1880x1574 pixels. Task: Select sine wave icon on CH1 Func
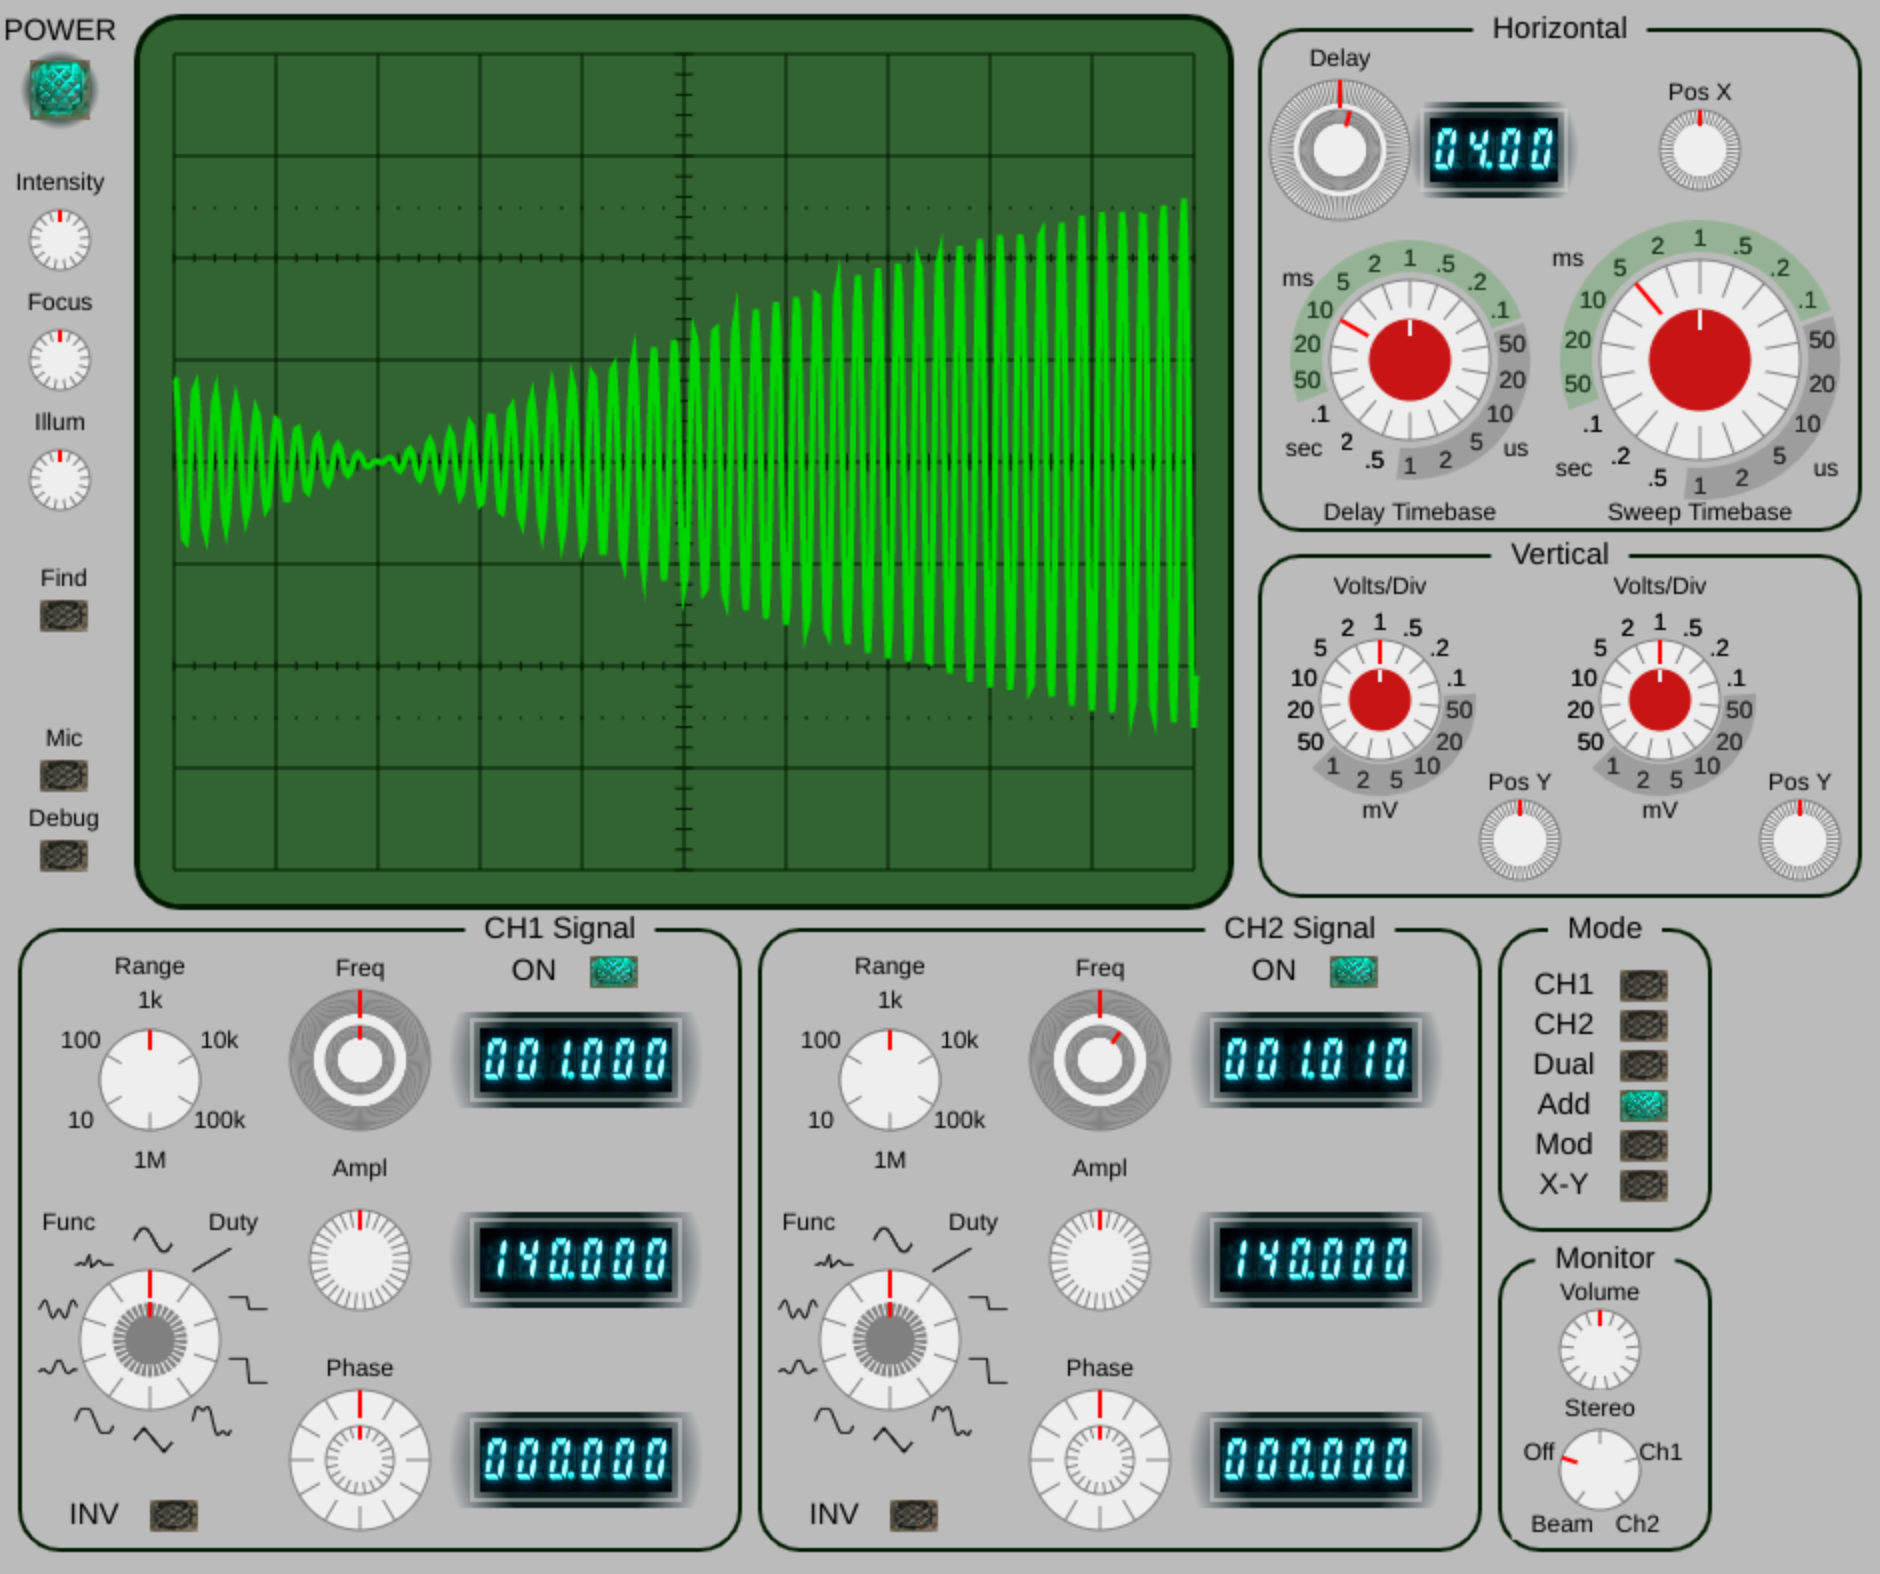pyautogui.click(x=153, y=1240)
